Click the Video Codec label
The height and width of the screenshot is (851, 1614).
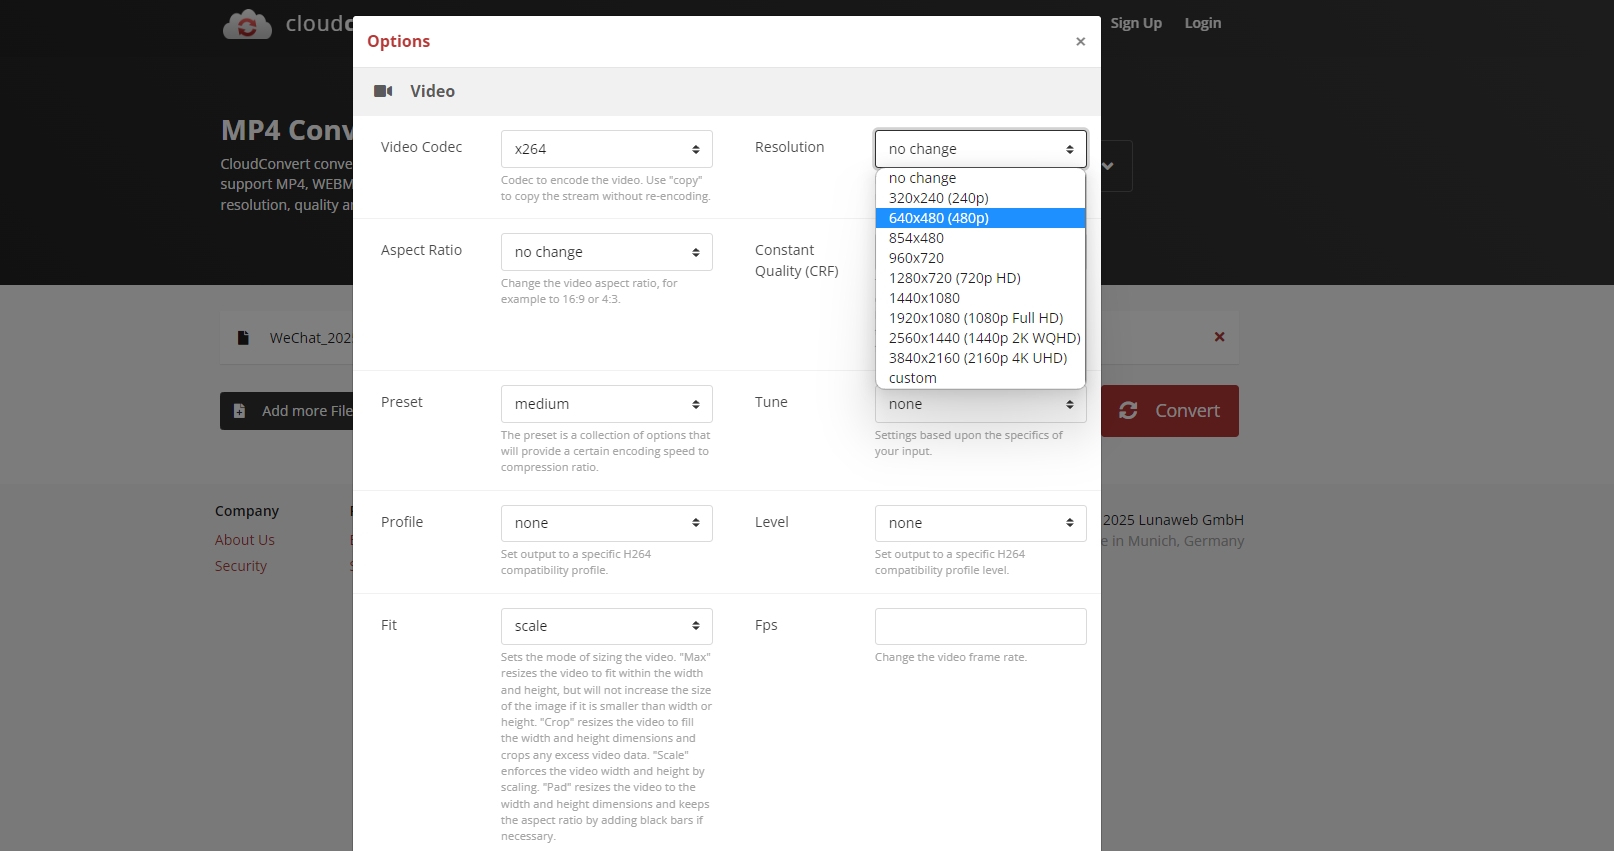(421, 147)
